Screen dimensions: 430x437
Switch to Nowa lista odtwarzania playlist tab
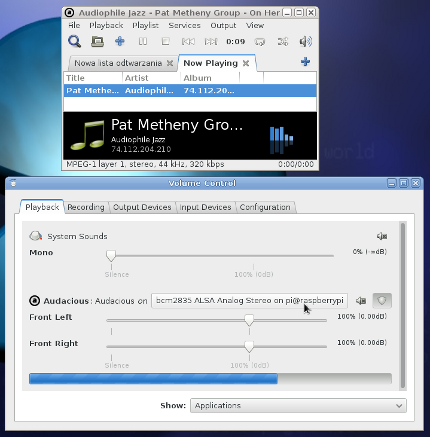pos(118,63)
